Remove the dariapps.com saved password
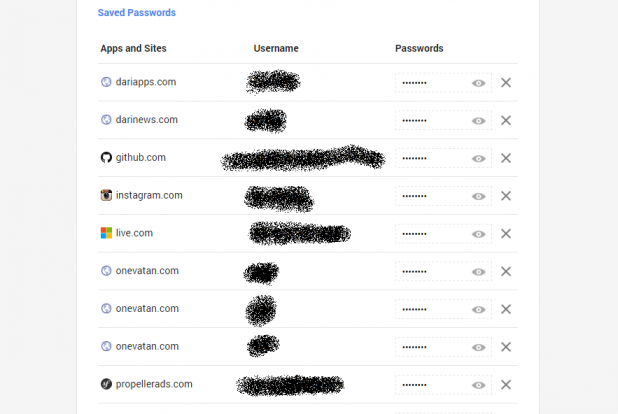The height and width of the screenshot is (414, 618). tap(506, 83)
